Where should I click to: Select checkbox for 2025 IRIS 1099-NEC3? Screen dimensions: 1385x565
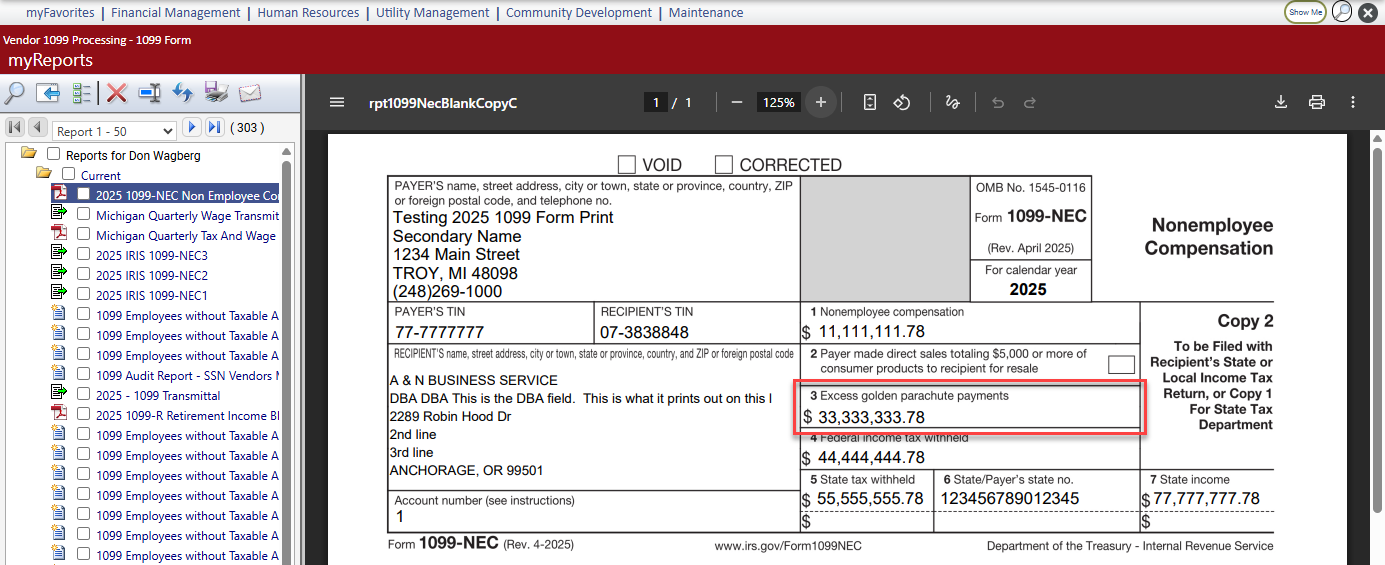84,255
